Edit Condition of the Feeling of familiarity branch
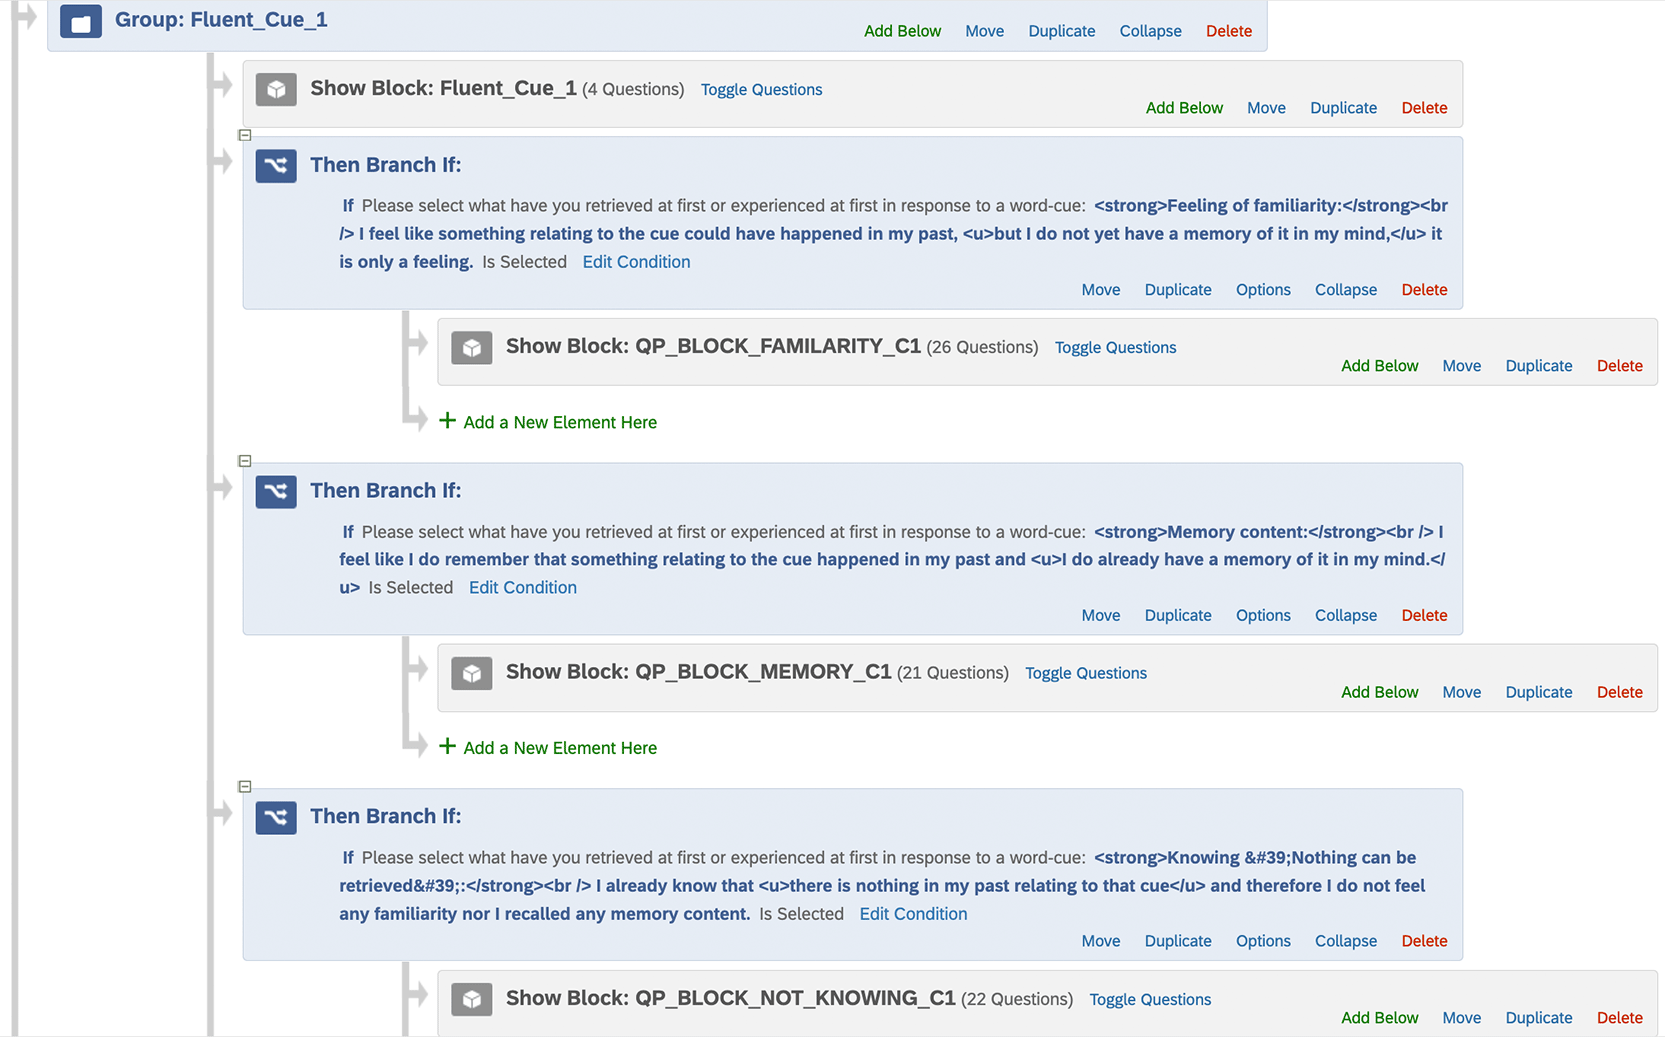Viewport: 1665px width, 1037px height. (x=636, y=262)
